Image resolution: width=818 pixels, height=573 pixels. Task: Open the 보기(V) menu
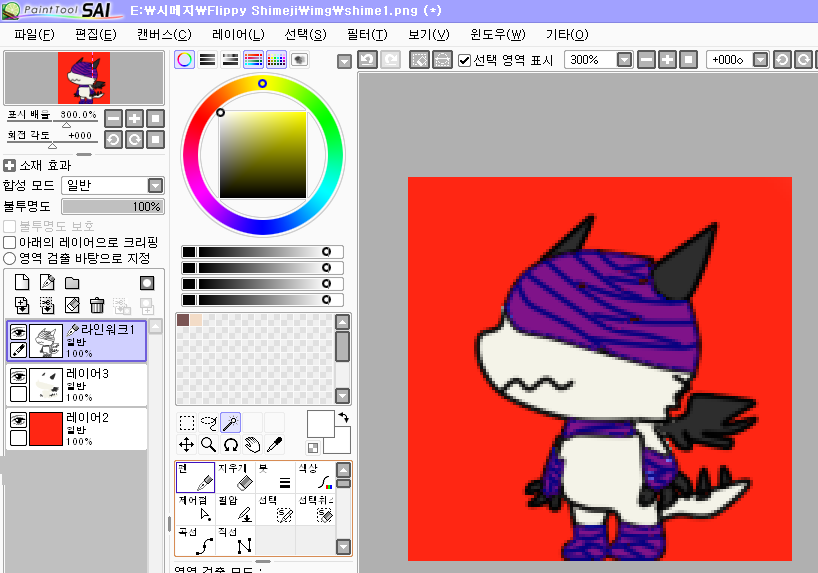click(428, 35)
